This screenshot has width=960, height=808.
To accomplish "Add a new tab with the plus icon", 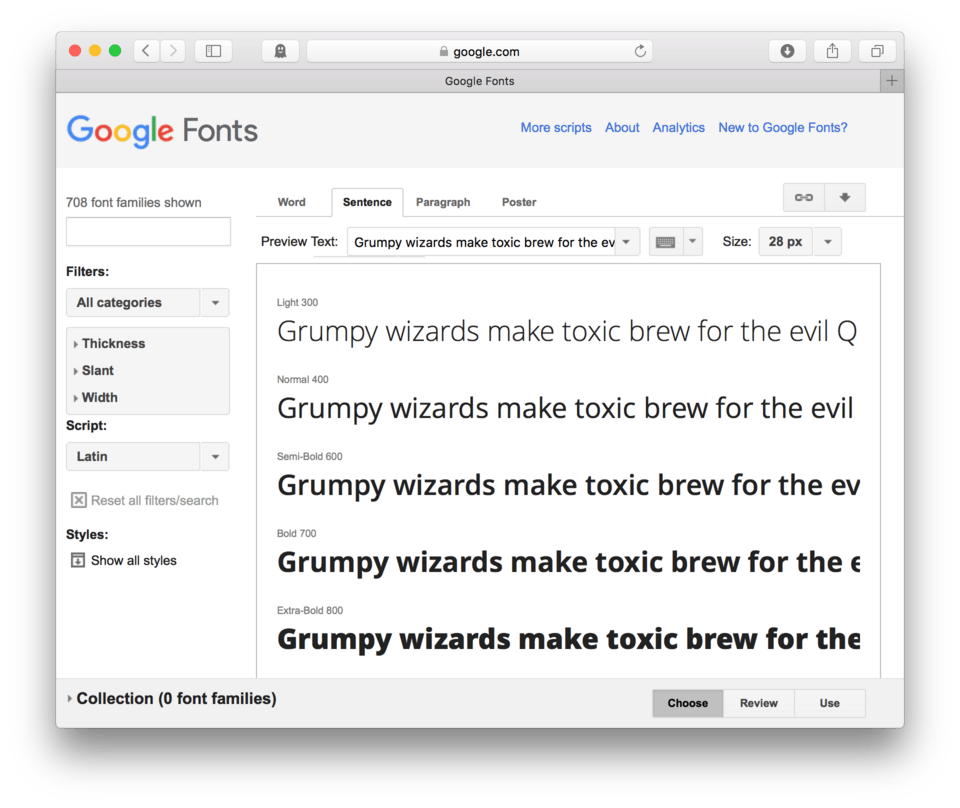I will tap(892, 81).
